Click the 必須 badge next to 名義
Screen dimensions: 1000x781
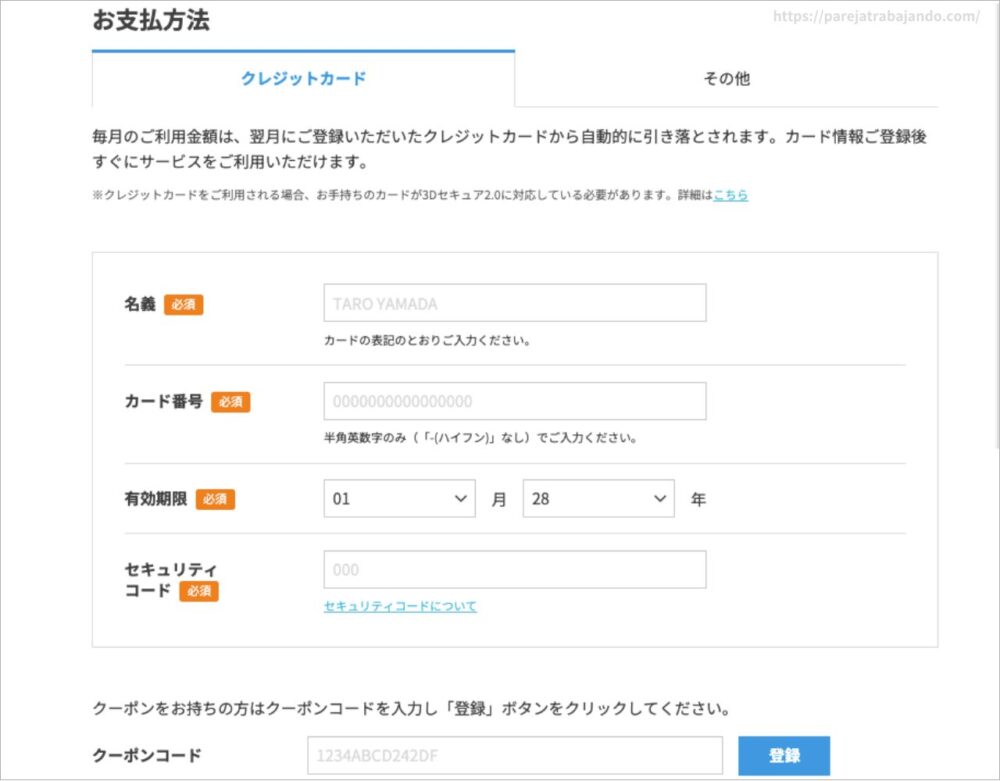(x=184, y=305)
